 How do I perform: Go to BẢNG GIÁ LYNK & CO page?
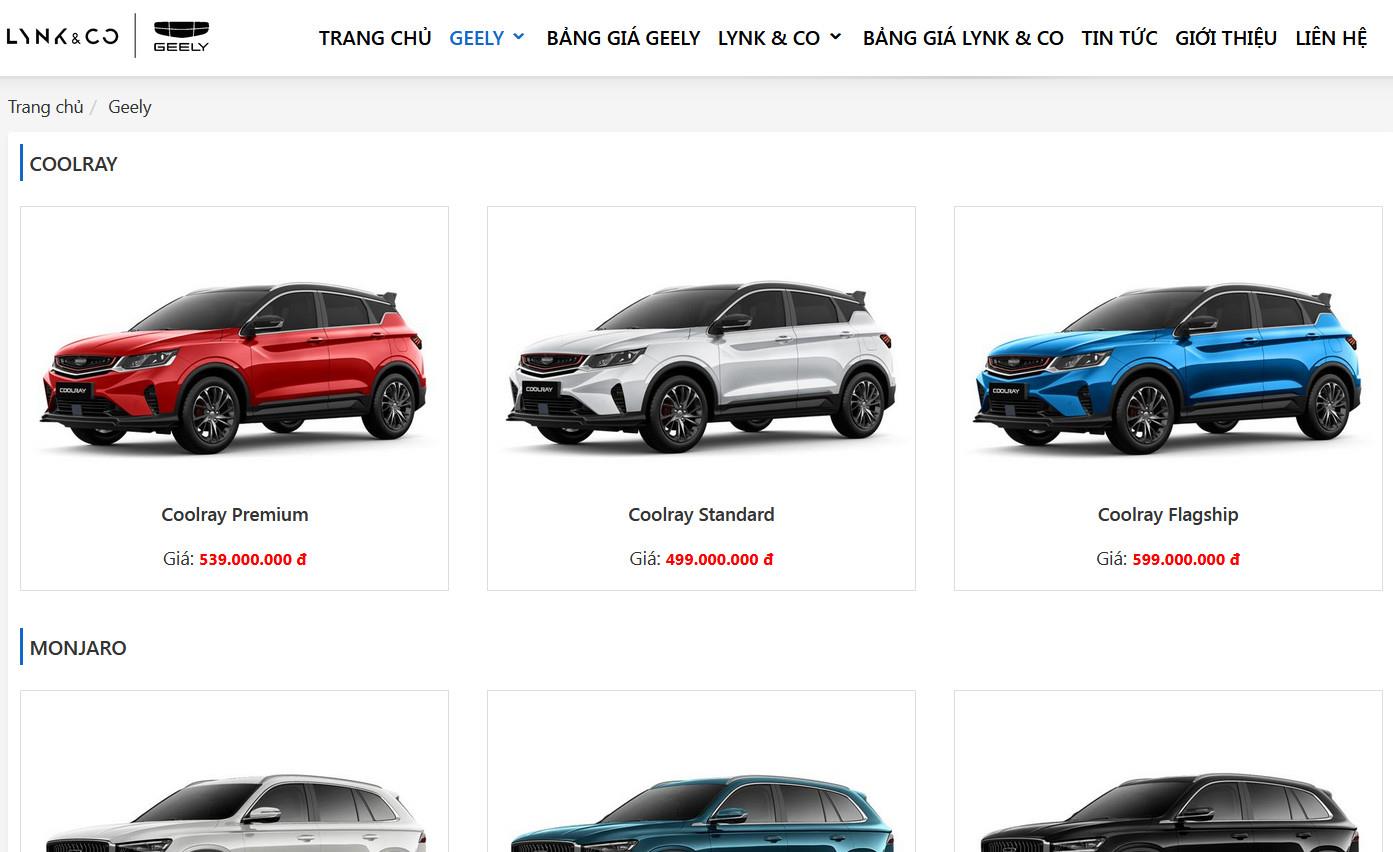coord(963,38)
